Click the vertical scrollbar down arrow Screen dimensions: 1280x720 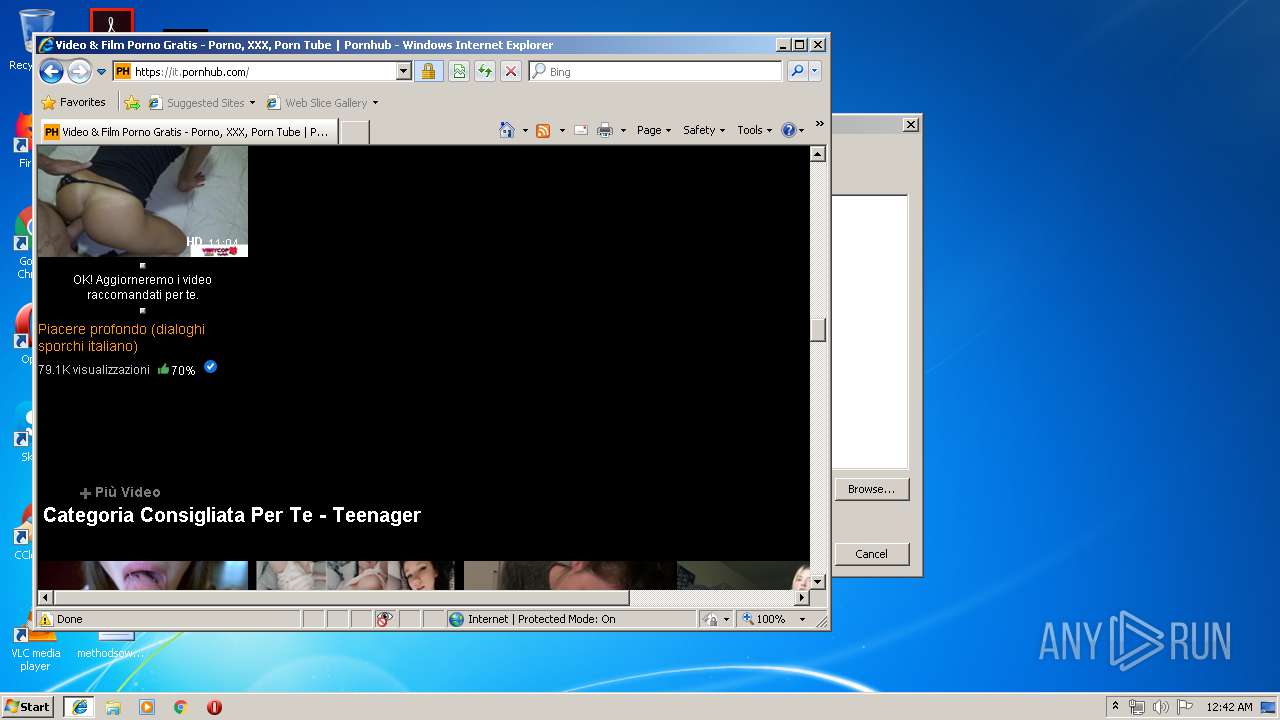818,581
